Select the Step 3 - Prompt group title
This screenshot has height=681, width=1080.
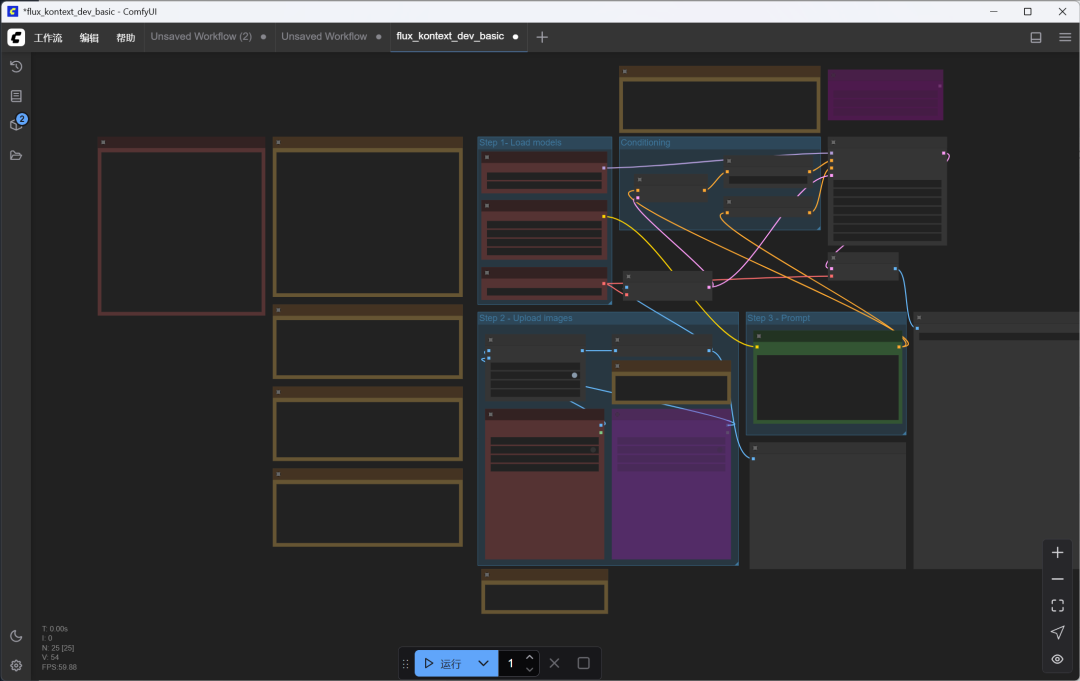click(778, 318)
